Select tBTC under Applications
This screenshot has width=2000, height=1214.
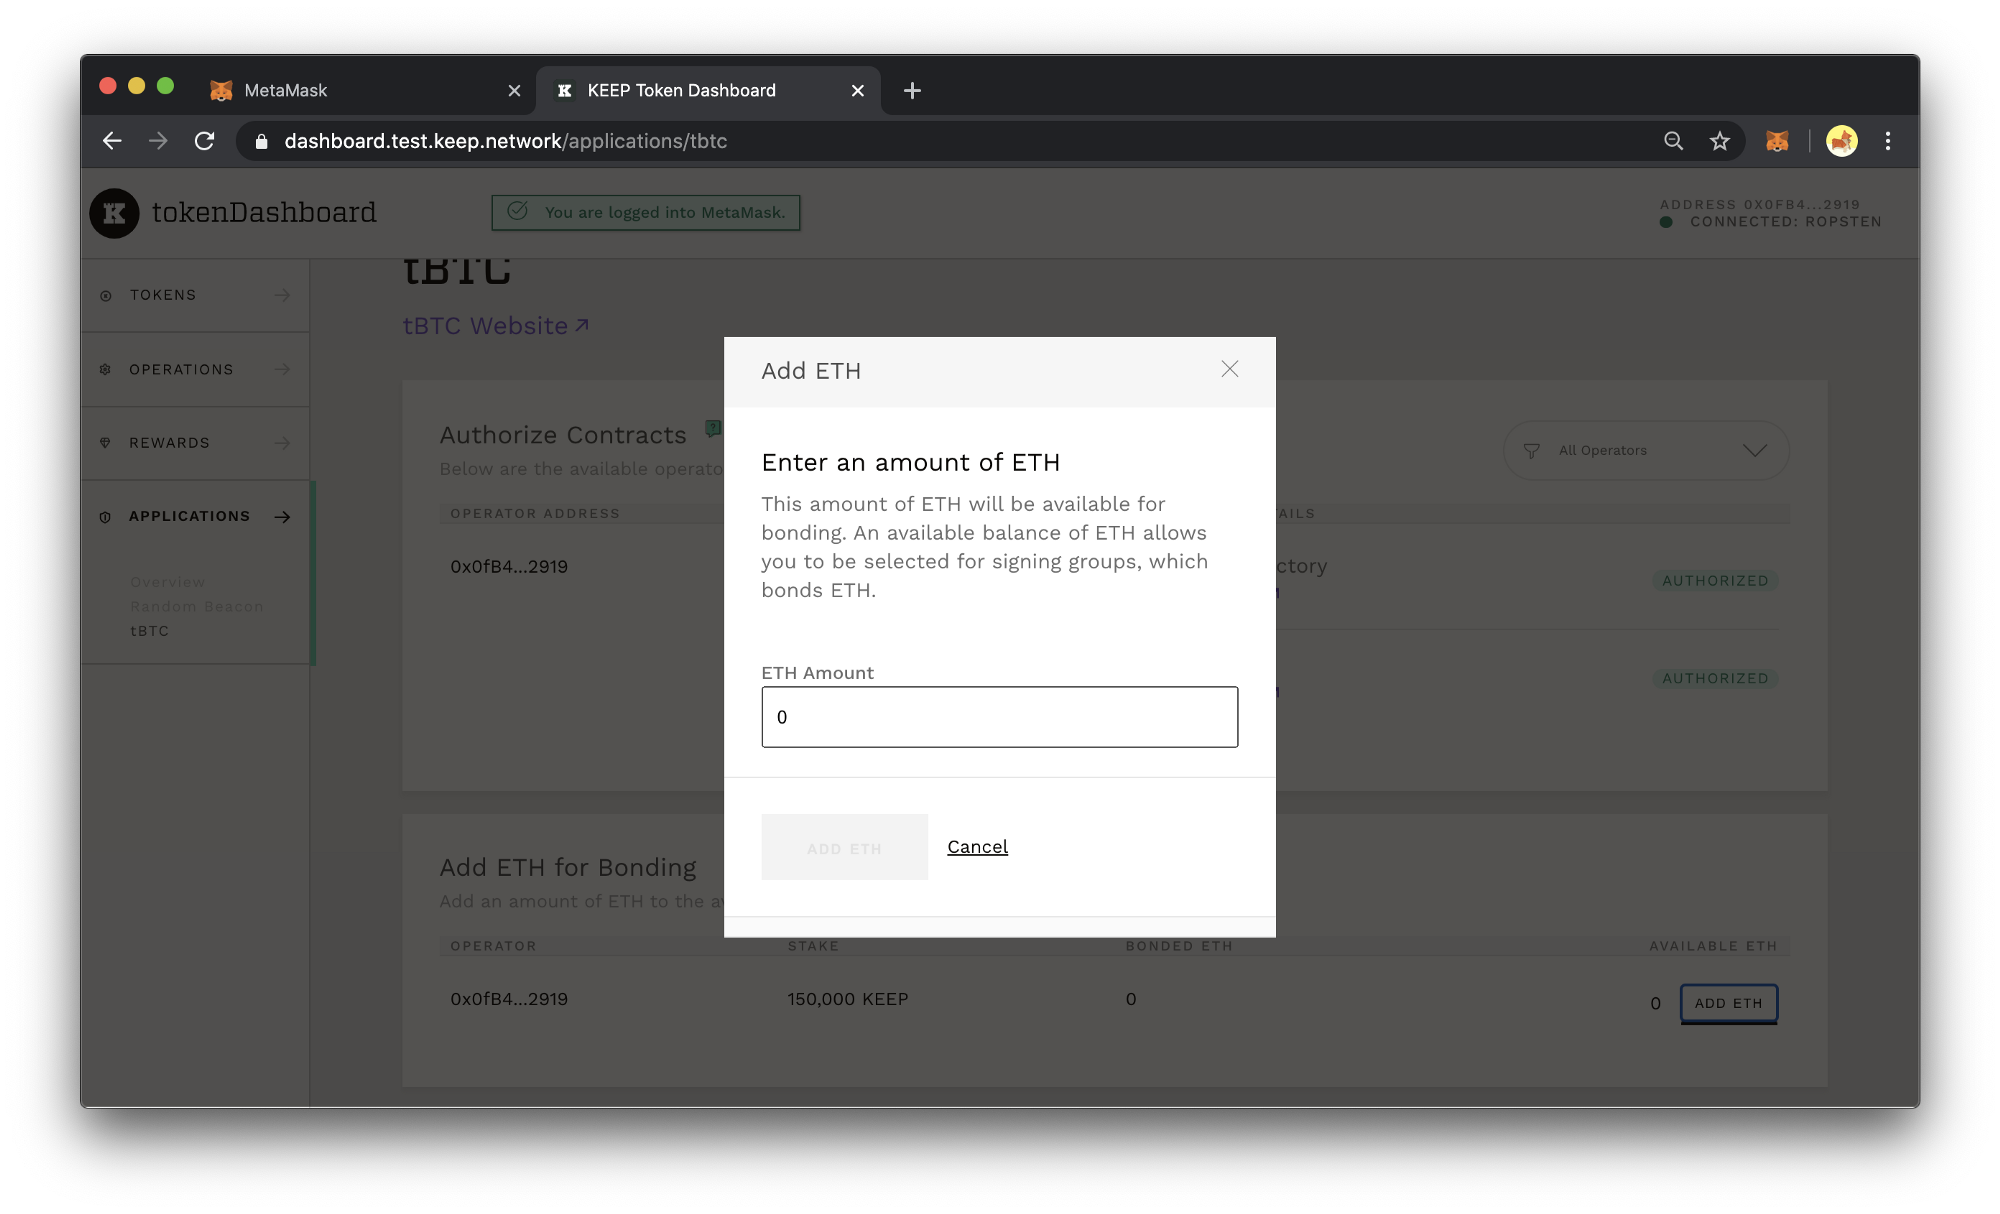pos(150,631)
